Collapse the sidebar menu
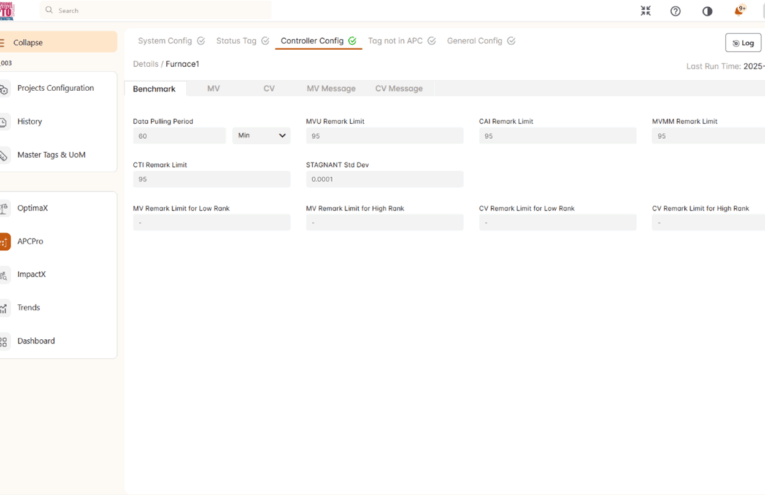Image resolution: width=765 pixels, height=495 pixels. click(58, 42)
